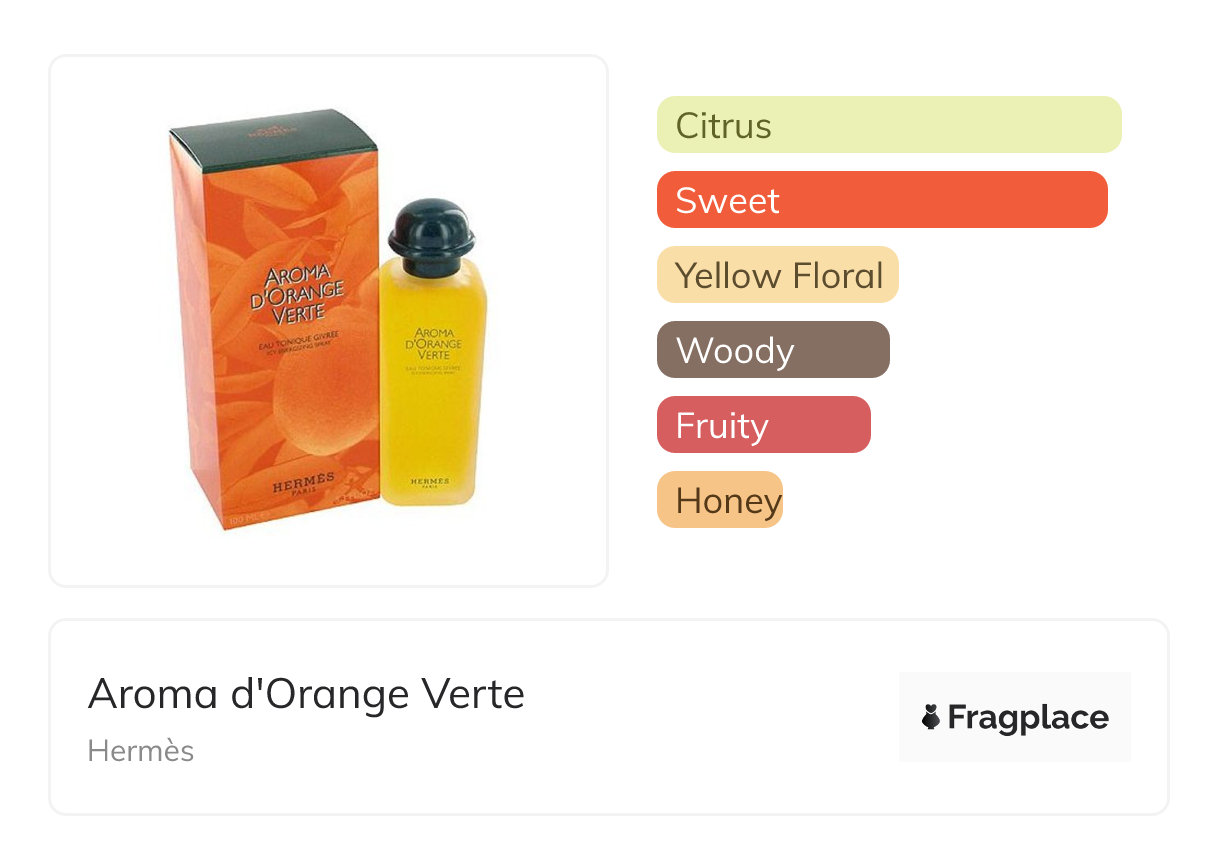Click Aroma d'Orange Verte text on box
The image size is (1218, 864).
click(x=303, y=293)
